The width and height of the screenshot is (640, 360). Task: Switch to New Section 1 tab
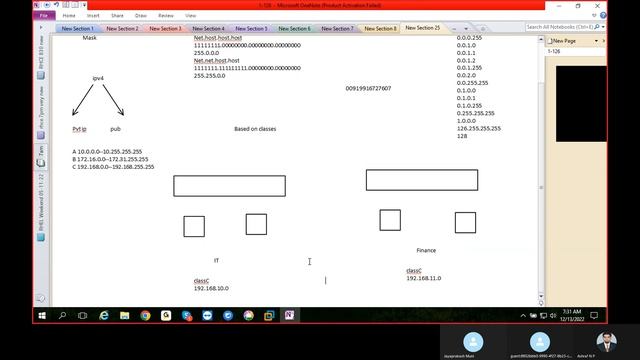point(78,29)
